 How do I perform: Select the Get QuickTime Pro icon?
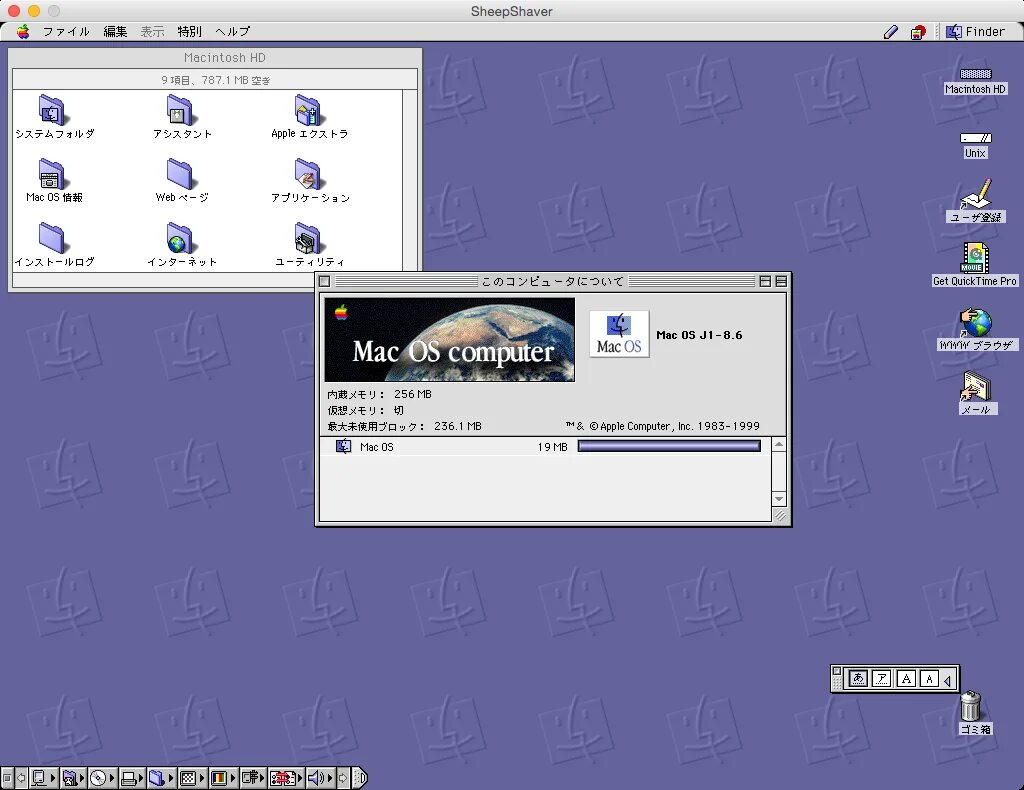point(975,257)
